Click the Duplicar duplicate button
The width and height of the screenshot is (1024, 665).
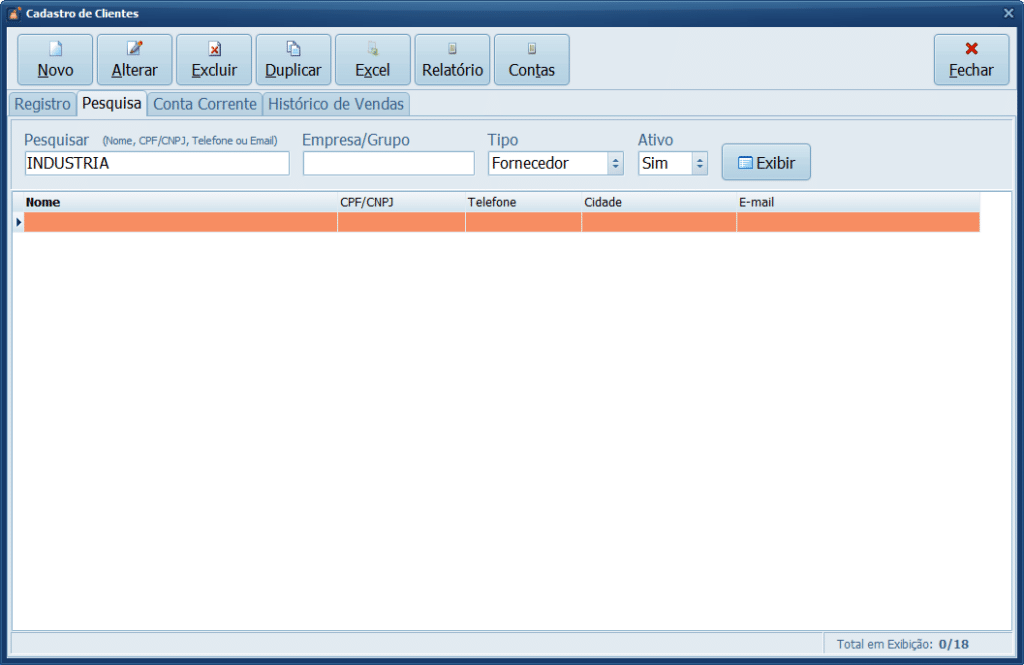coord(293,60)
